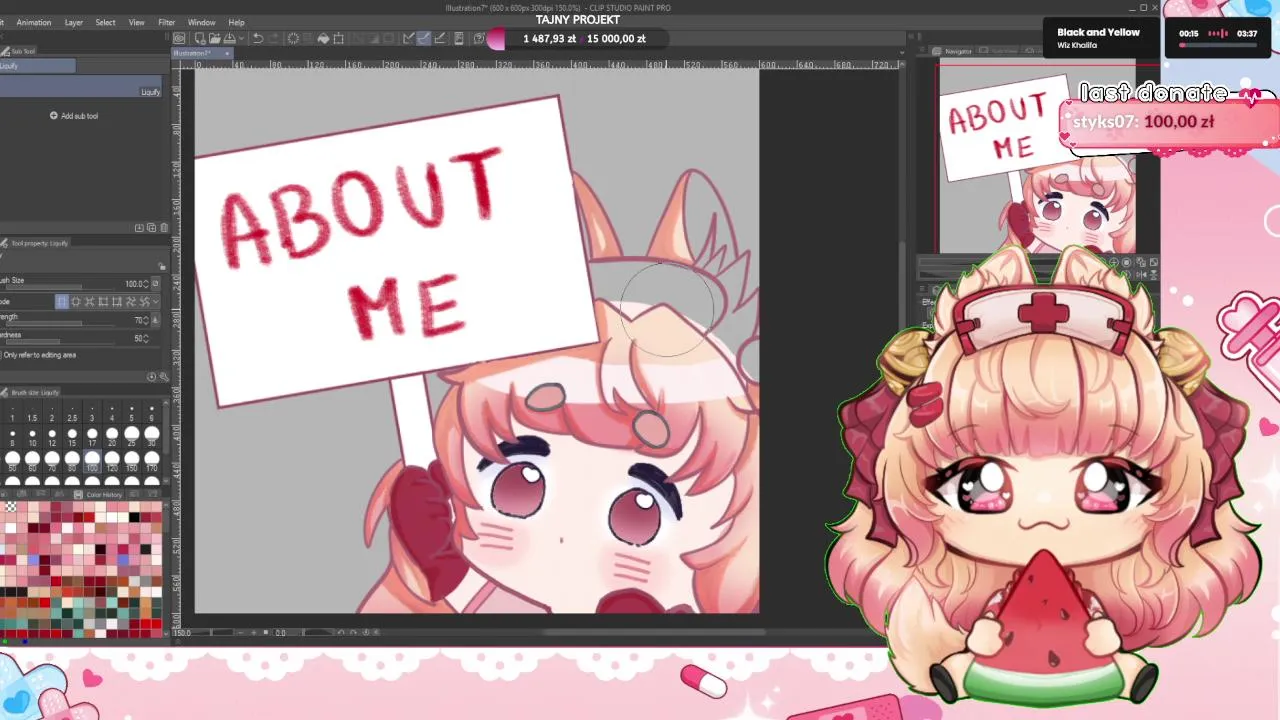Click Add sub tool button
Viewport: 1280px width, 720px height.
click(x=74, y=116)
